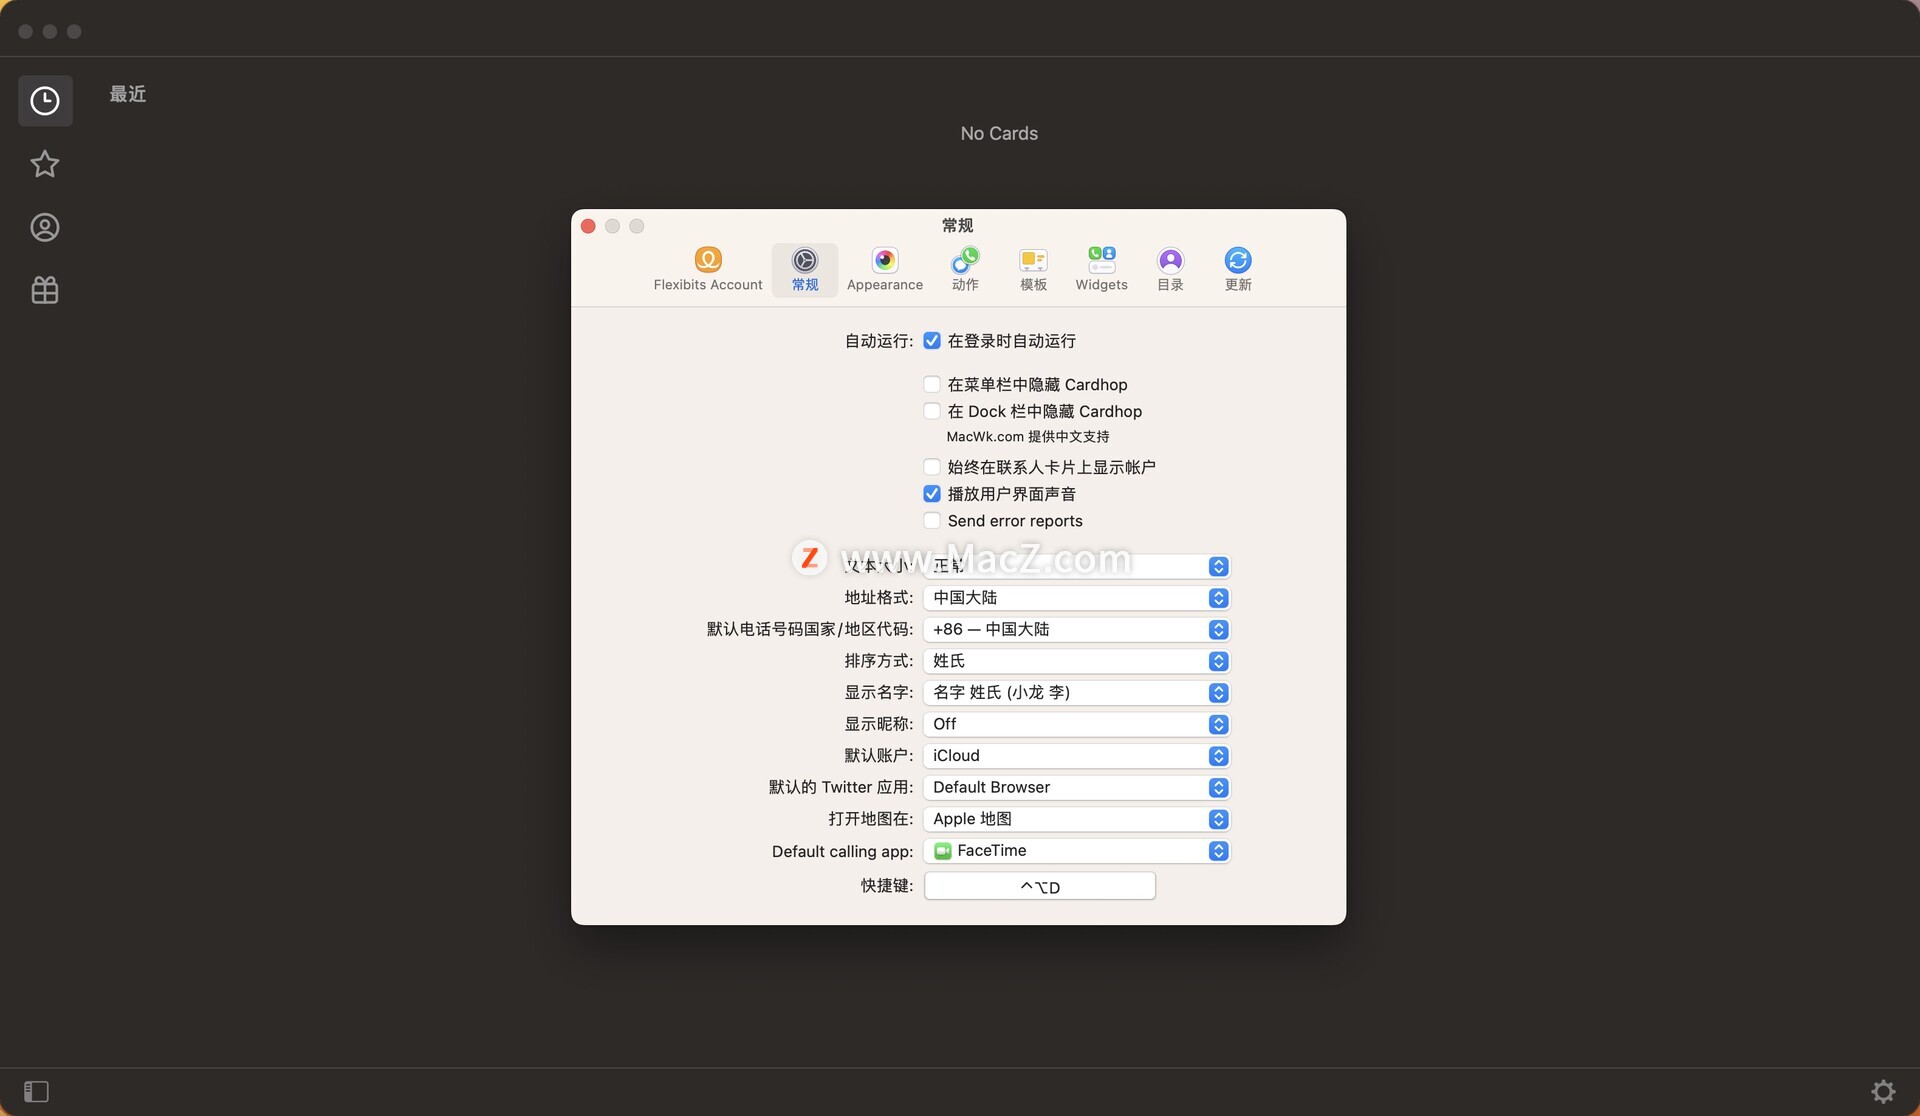
Task: Open the 显示名字 name display dropdown
Action: click(x=1076, y=693)
